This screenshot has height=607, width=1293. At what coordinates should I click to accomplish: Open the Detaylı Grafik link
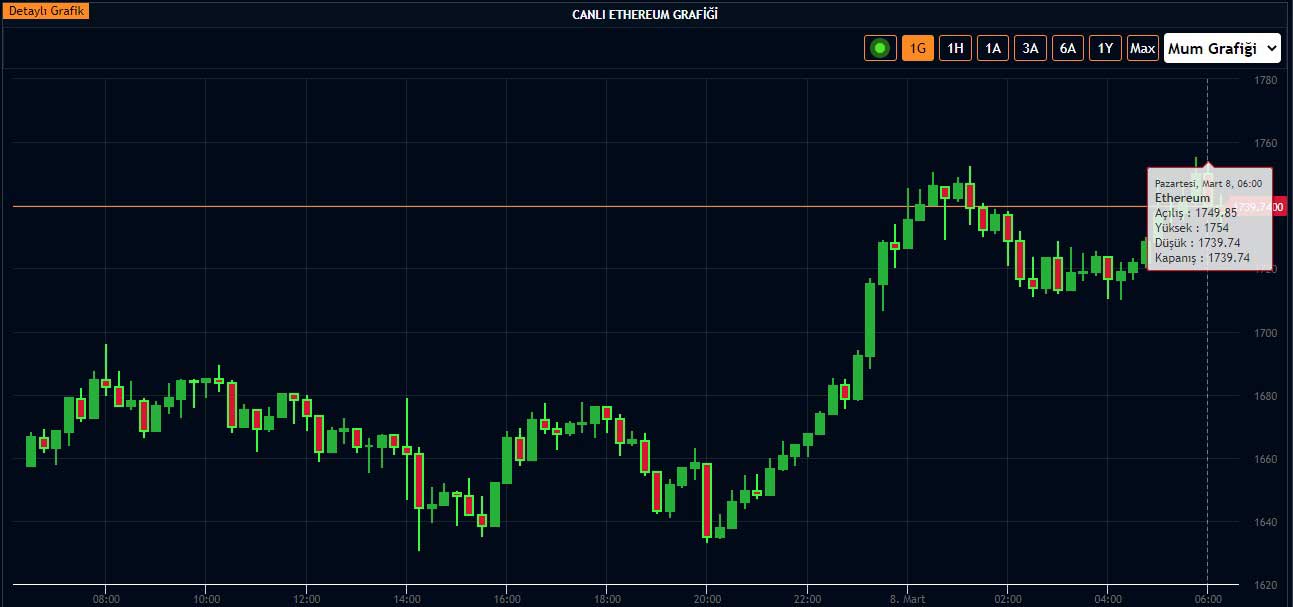(46, 11)
